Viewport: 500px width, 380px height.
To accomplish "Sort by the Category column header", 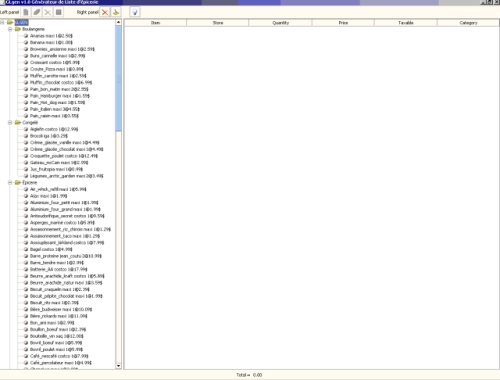I will pyautogui.click(x=468, y=23).
